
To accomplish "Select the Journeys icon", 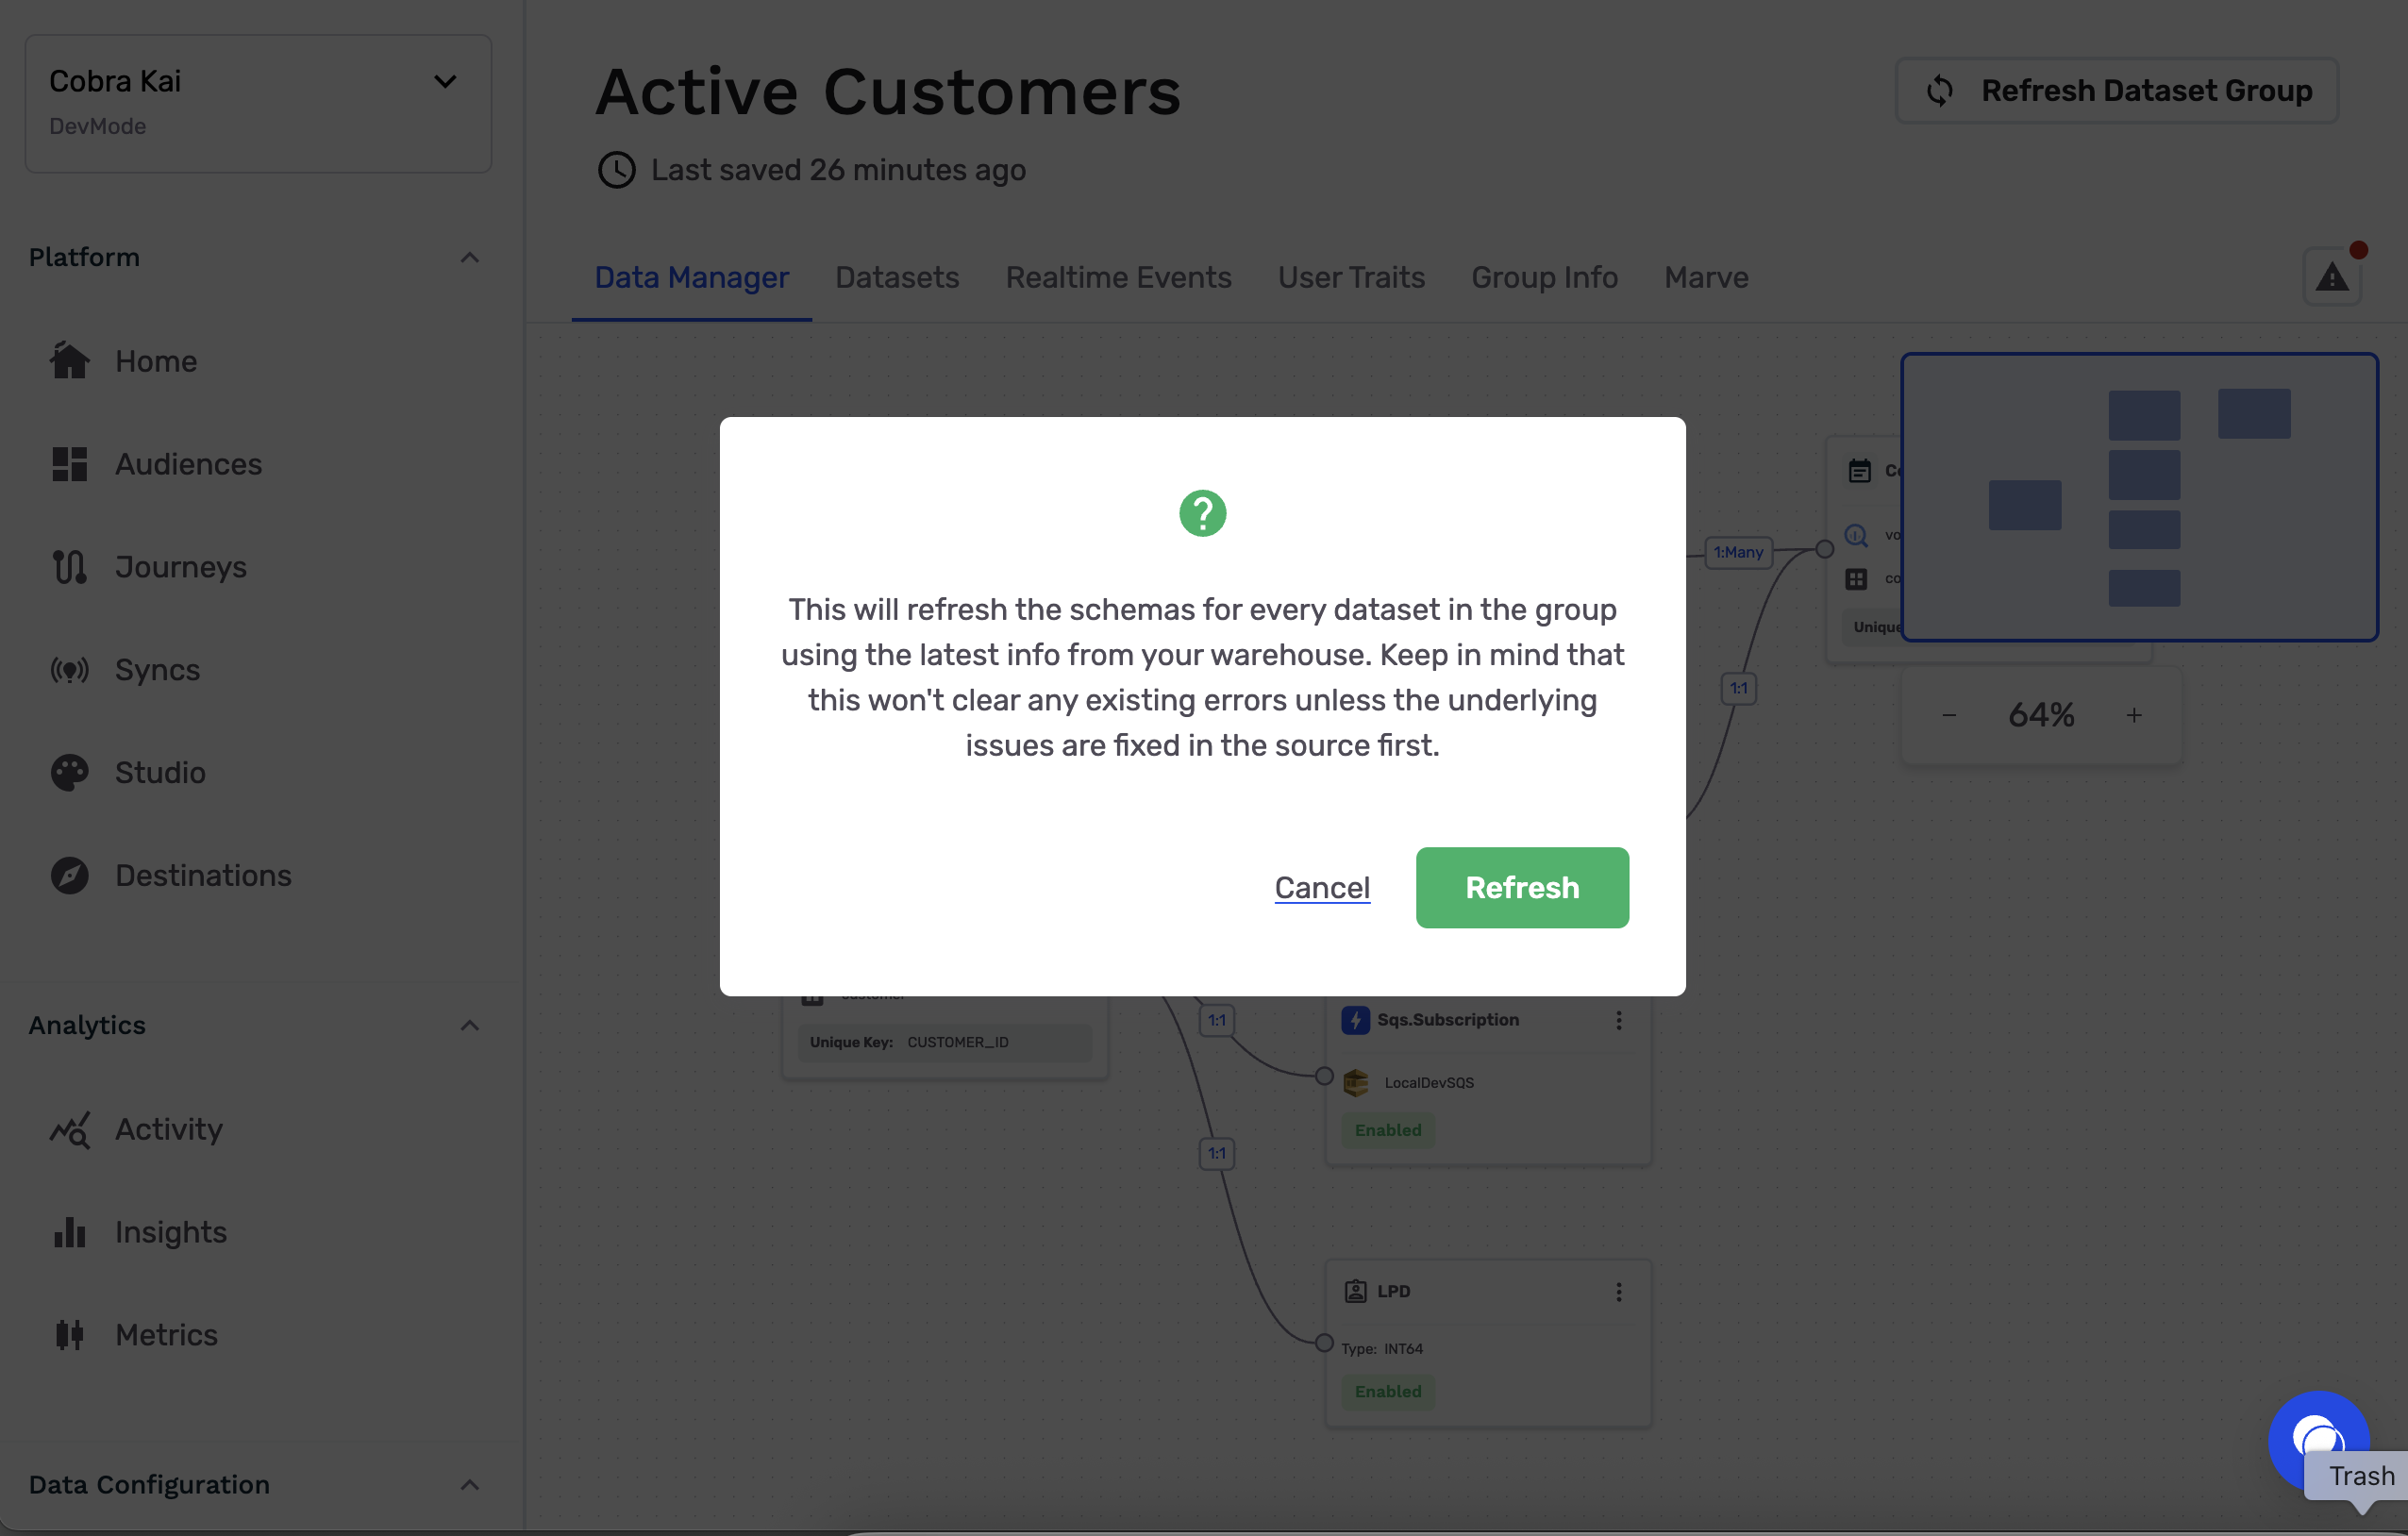I will pos(70,566).
